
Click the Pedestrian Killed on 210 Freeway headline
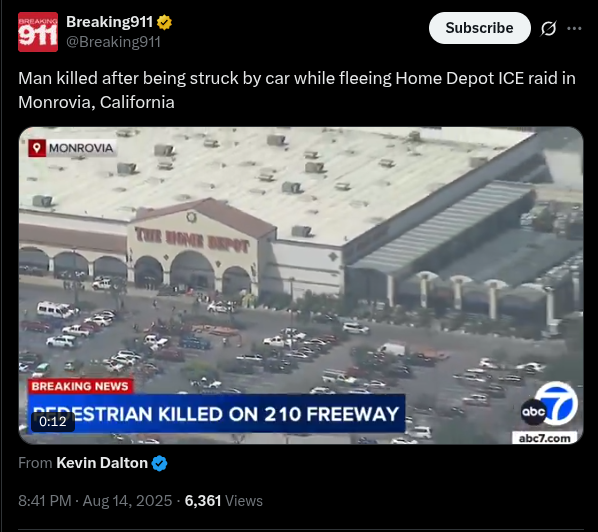click(x=216, y=414)
